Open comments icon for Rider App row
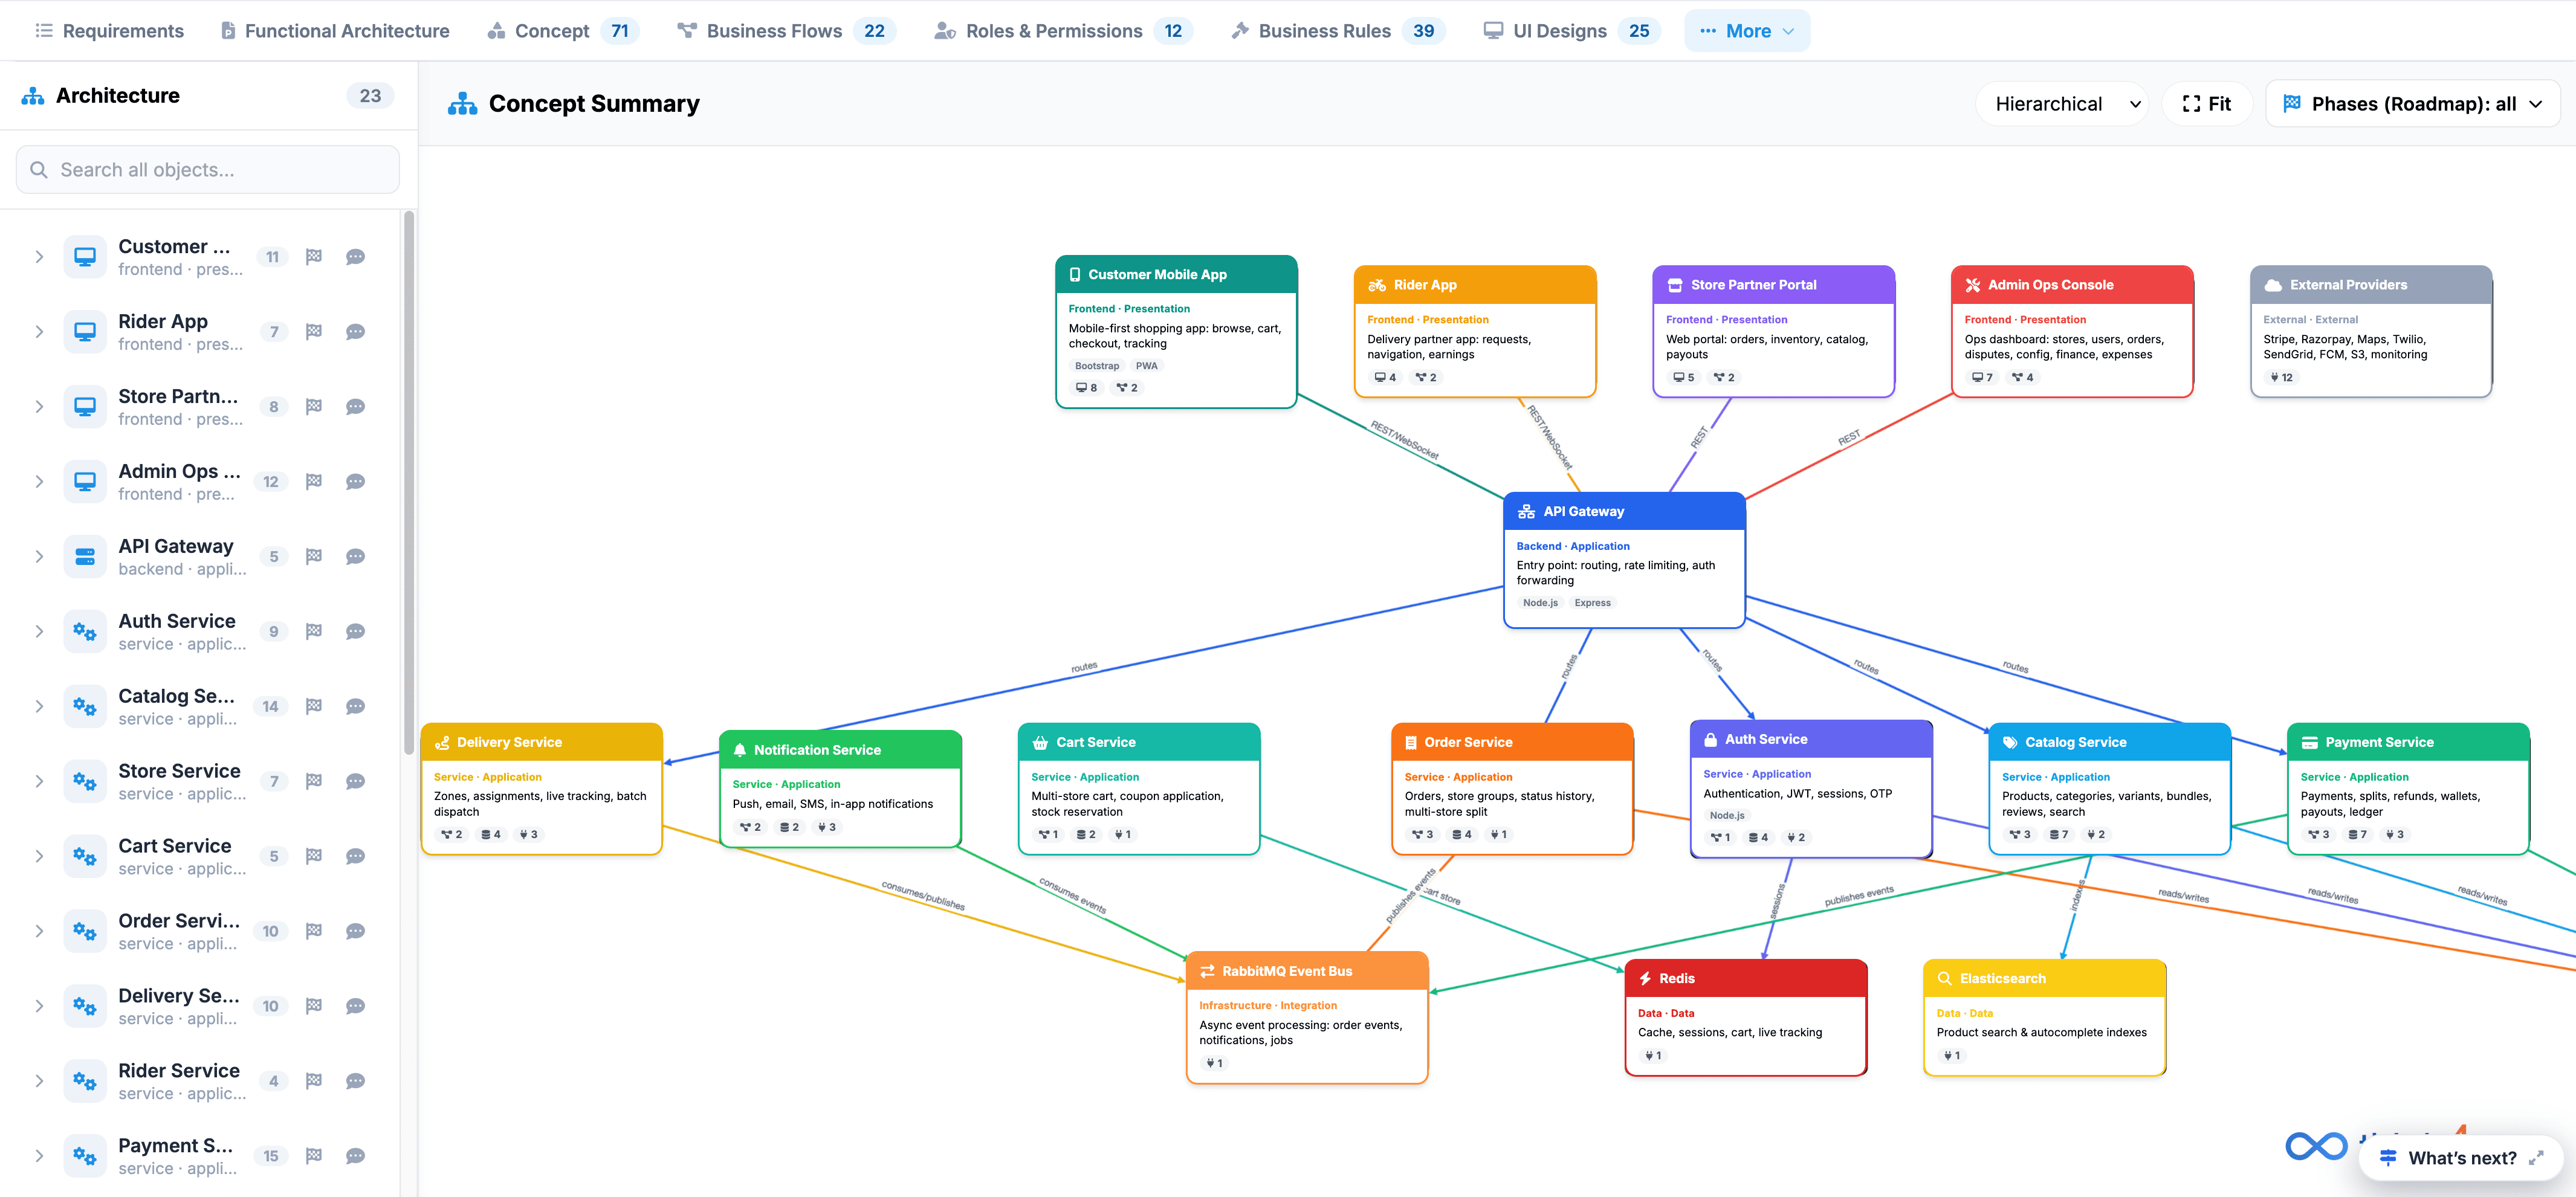 pyautogui.click(x=355, y=332)
